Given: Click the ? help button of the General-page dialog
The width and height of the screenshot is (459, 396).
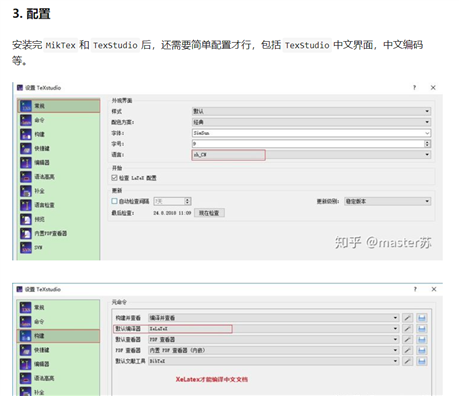Looking at the screenshot, I should [414, 88].
